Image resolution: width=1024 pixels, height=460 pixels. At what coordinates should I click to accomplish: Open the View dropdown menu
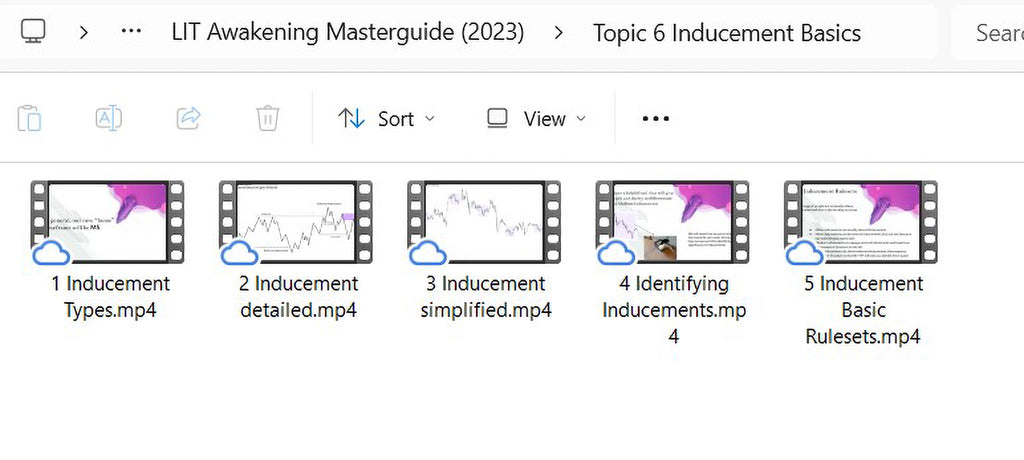pos(537,119)
